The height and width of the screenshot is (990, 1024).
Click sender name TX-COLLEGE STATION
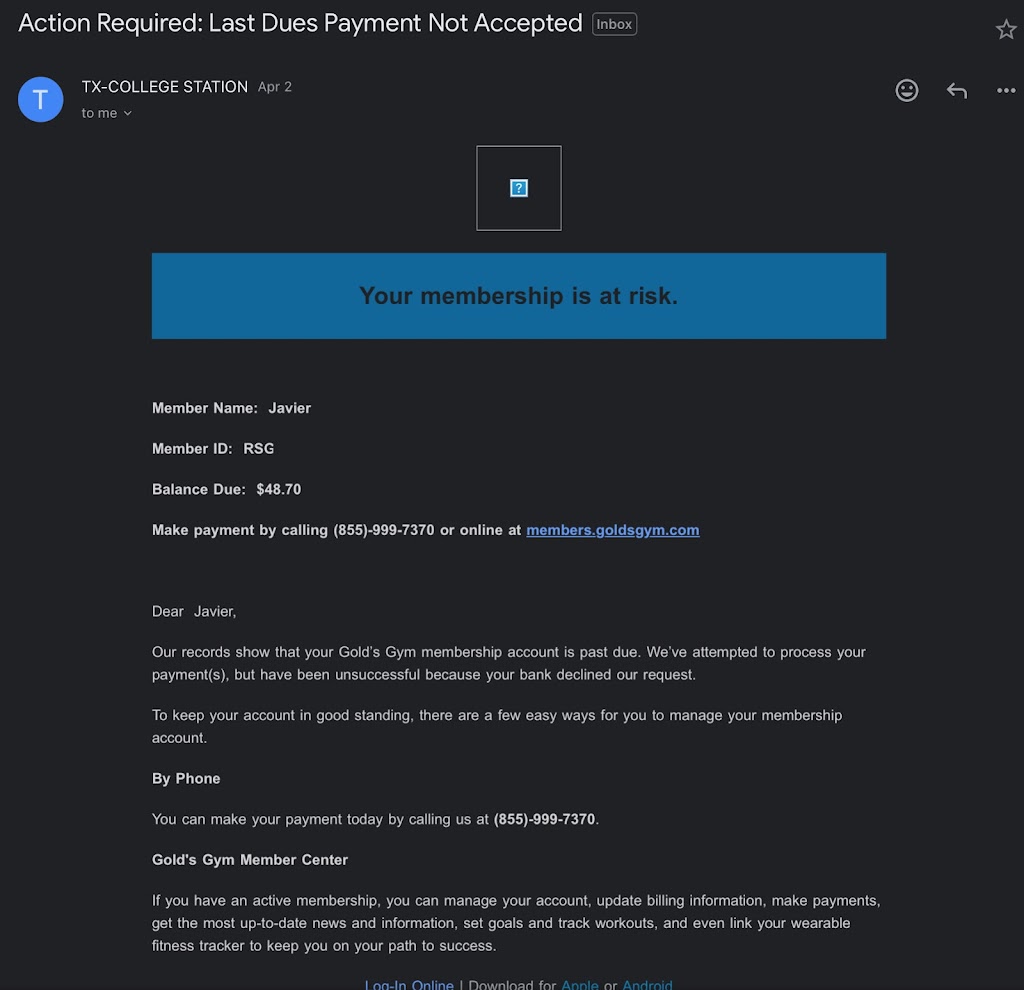coord(165,87)
